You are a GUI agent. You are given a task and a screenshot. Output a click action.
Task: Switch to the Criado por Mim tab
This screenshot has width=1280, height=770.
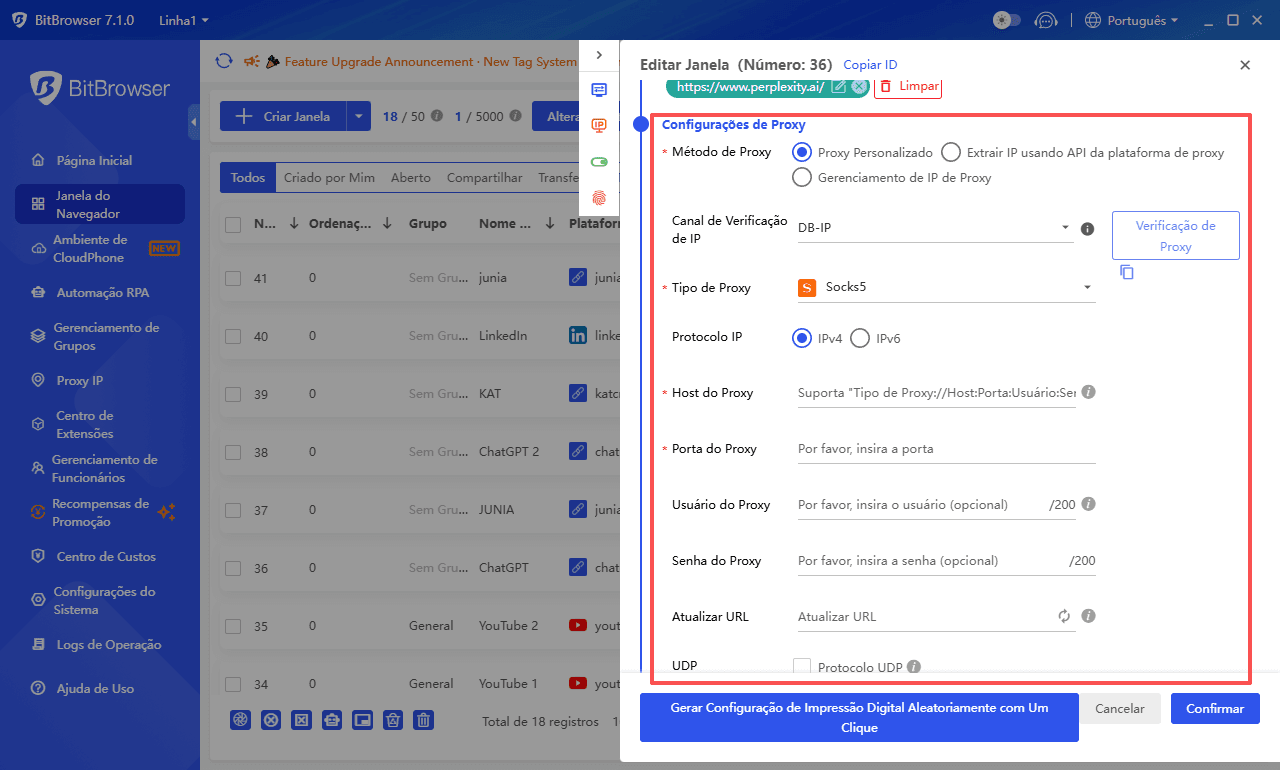pos(329,178)
